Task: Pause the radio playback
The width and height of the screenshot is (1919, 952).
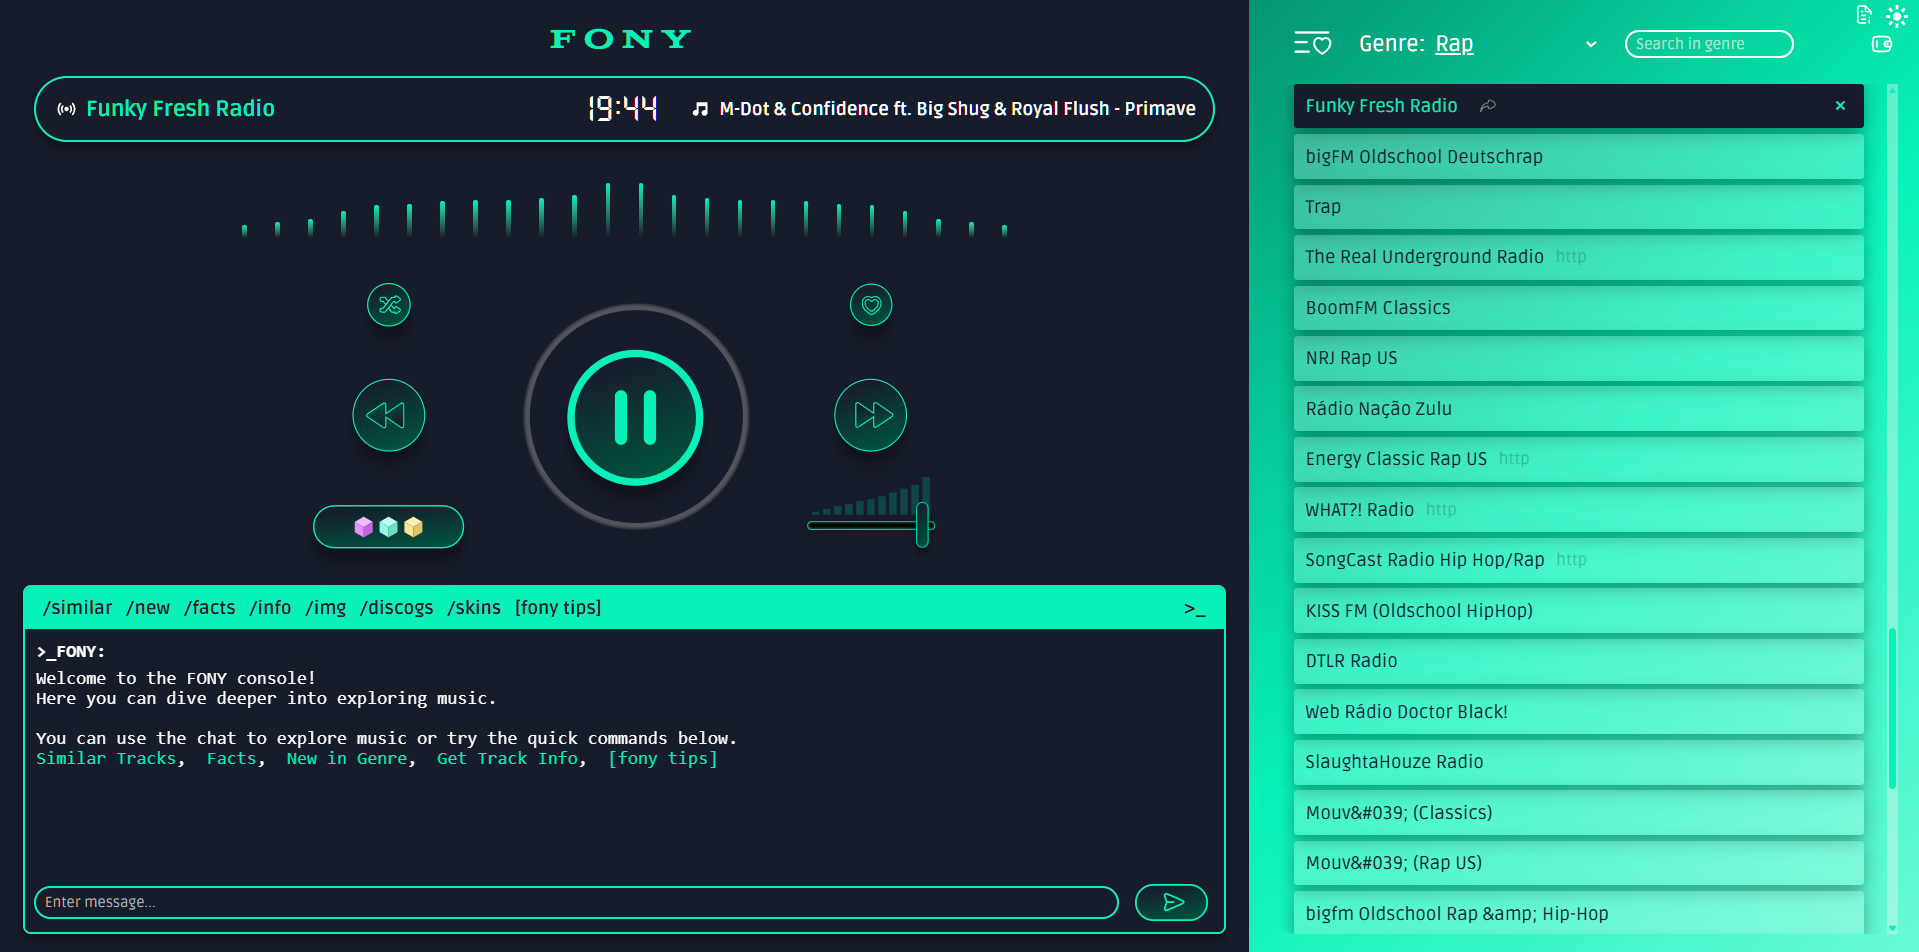Action: pyautogui.click(x=635, y=417)
